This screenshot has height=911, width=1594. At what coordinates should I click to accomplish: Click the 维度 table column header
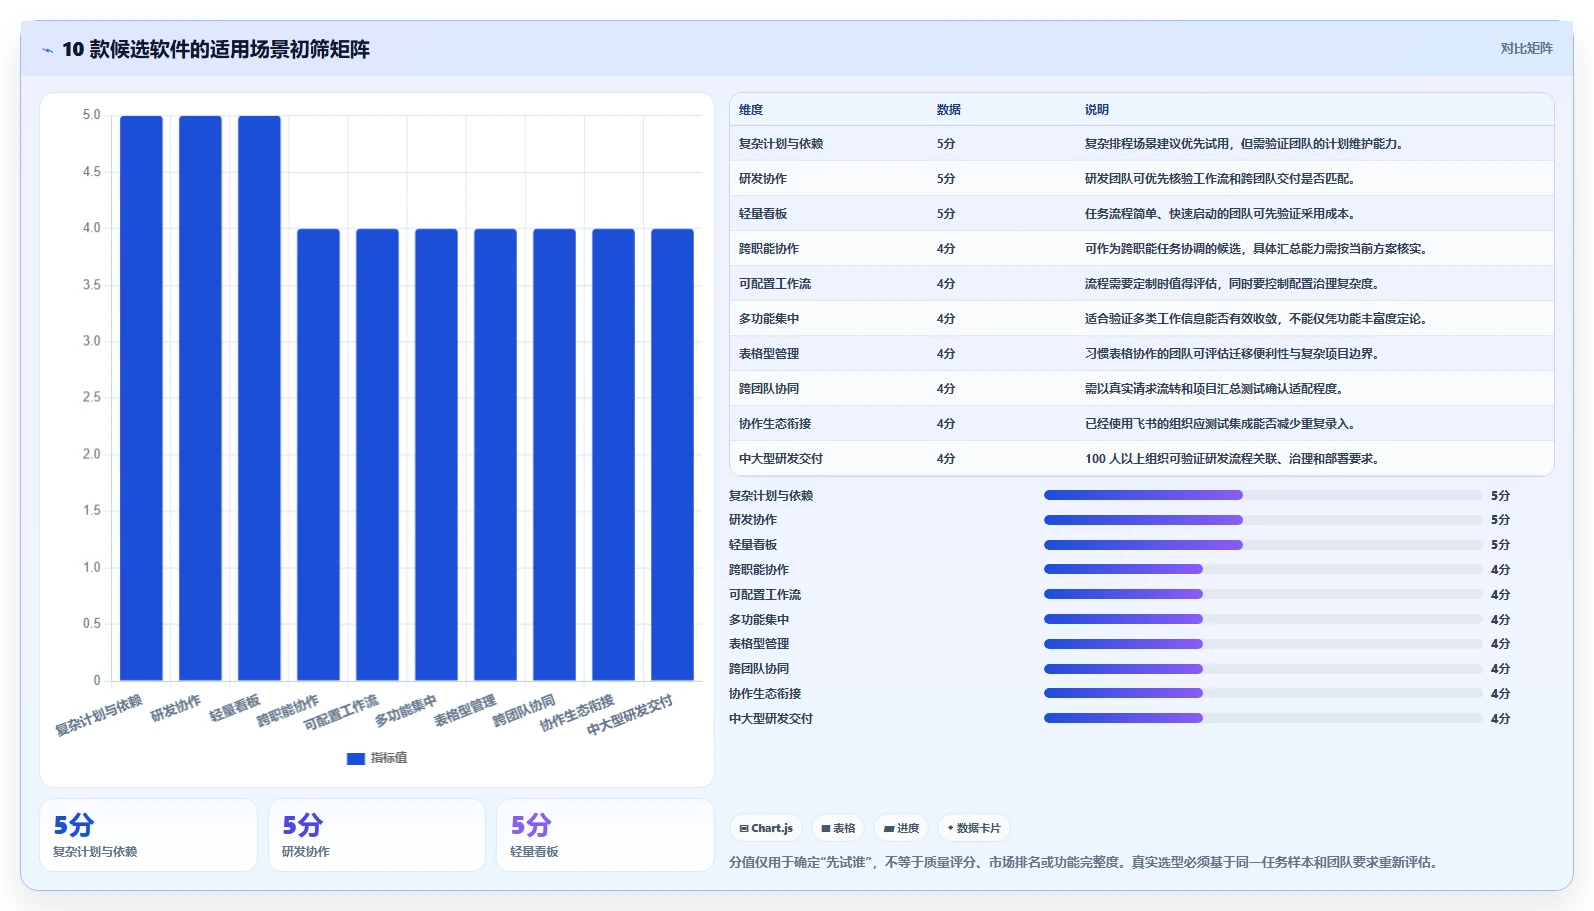click(x=751, y=110)
